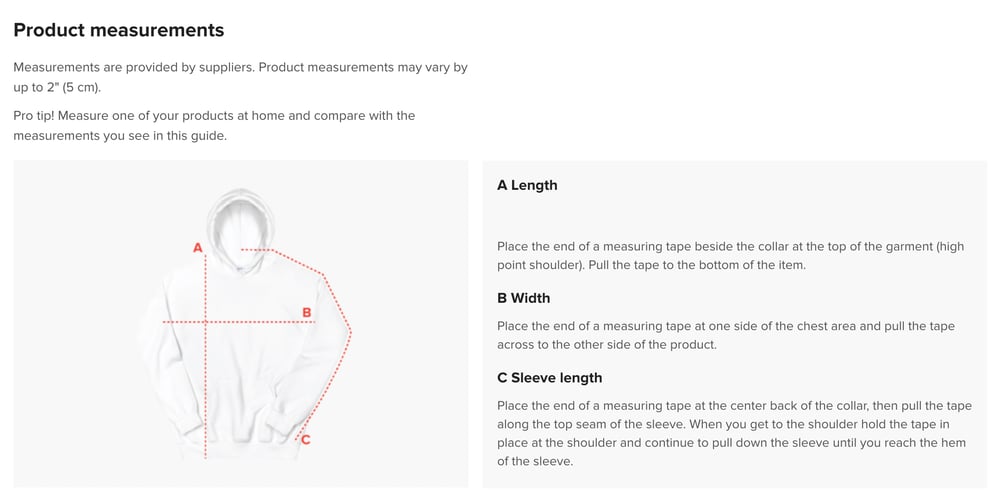Image resolution: width=1000 pixels, height=500 pixels.
Task: Click the "Product measurements" heading
Action: [x=118, y=31]
